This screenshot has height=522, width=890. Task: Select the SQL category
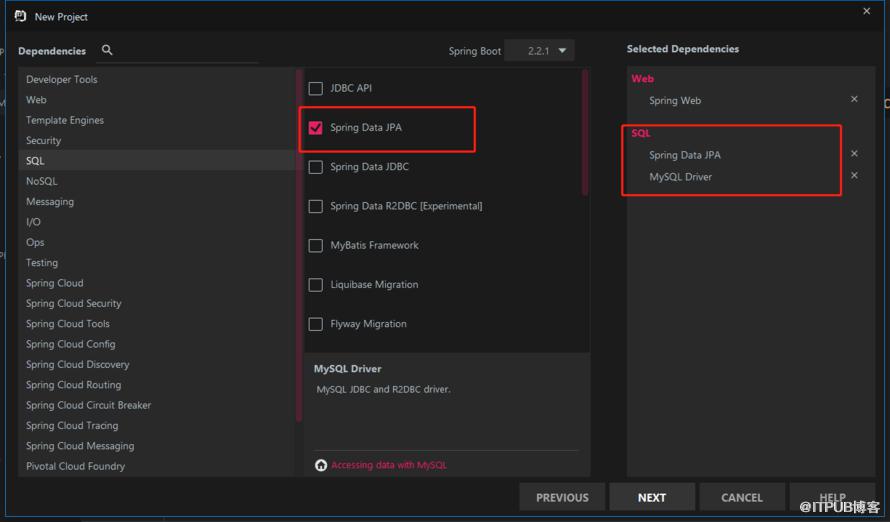(x=157, y=161)
